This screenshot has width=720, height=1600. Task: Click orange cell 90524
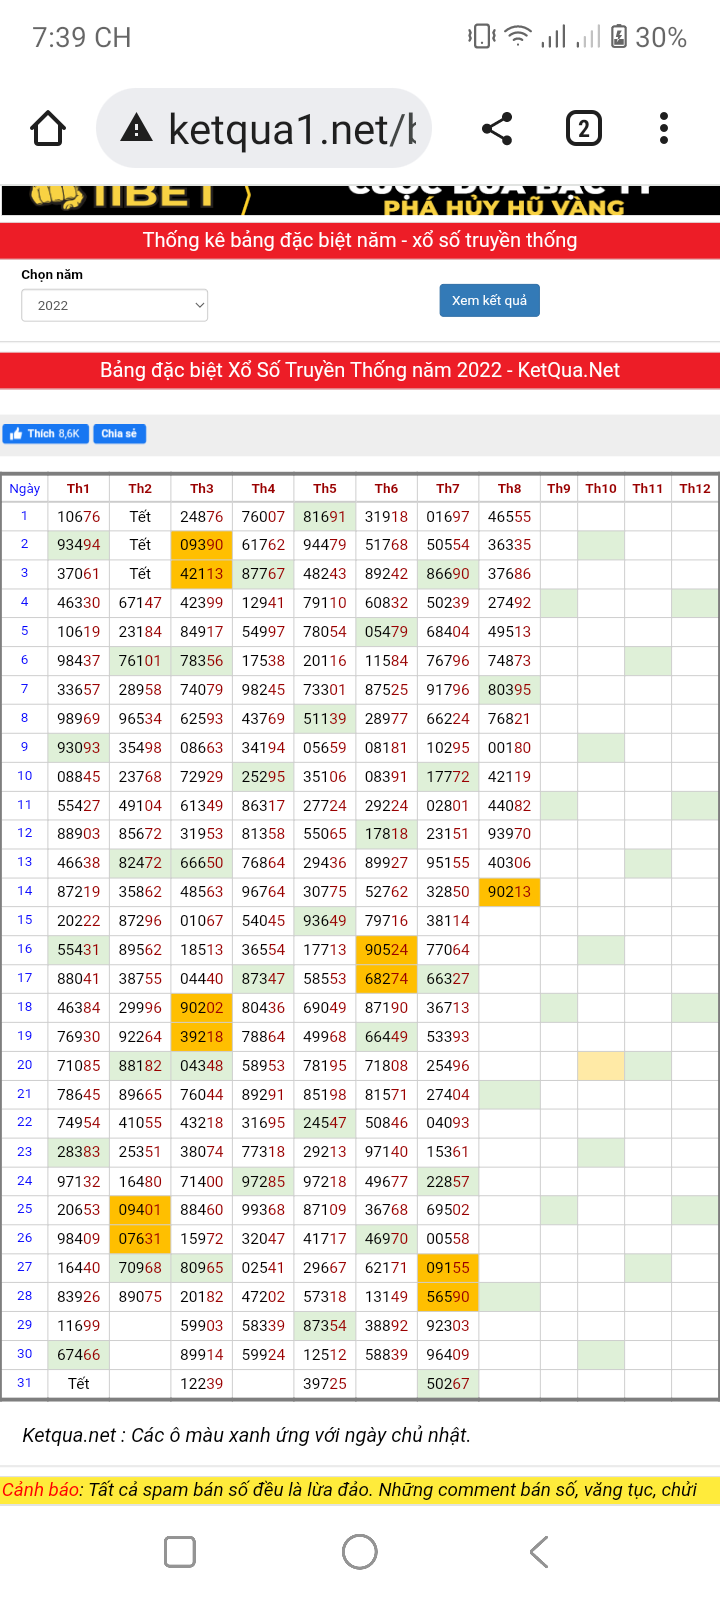386,950
